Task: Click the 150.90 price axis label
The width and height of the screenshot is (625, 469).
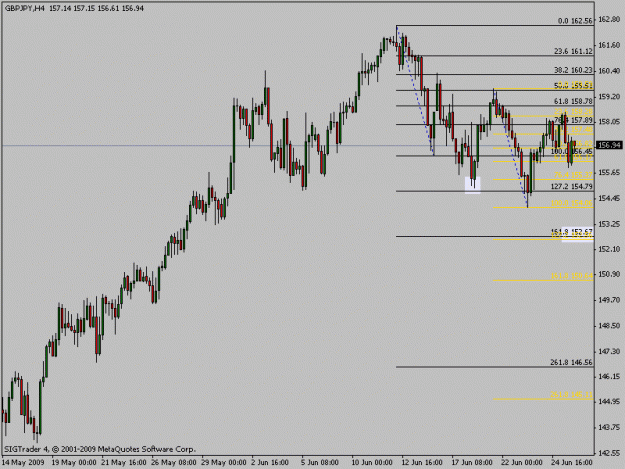Action: (x=609, y=274)
